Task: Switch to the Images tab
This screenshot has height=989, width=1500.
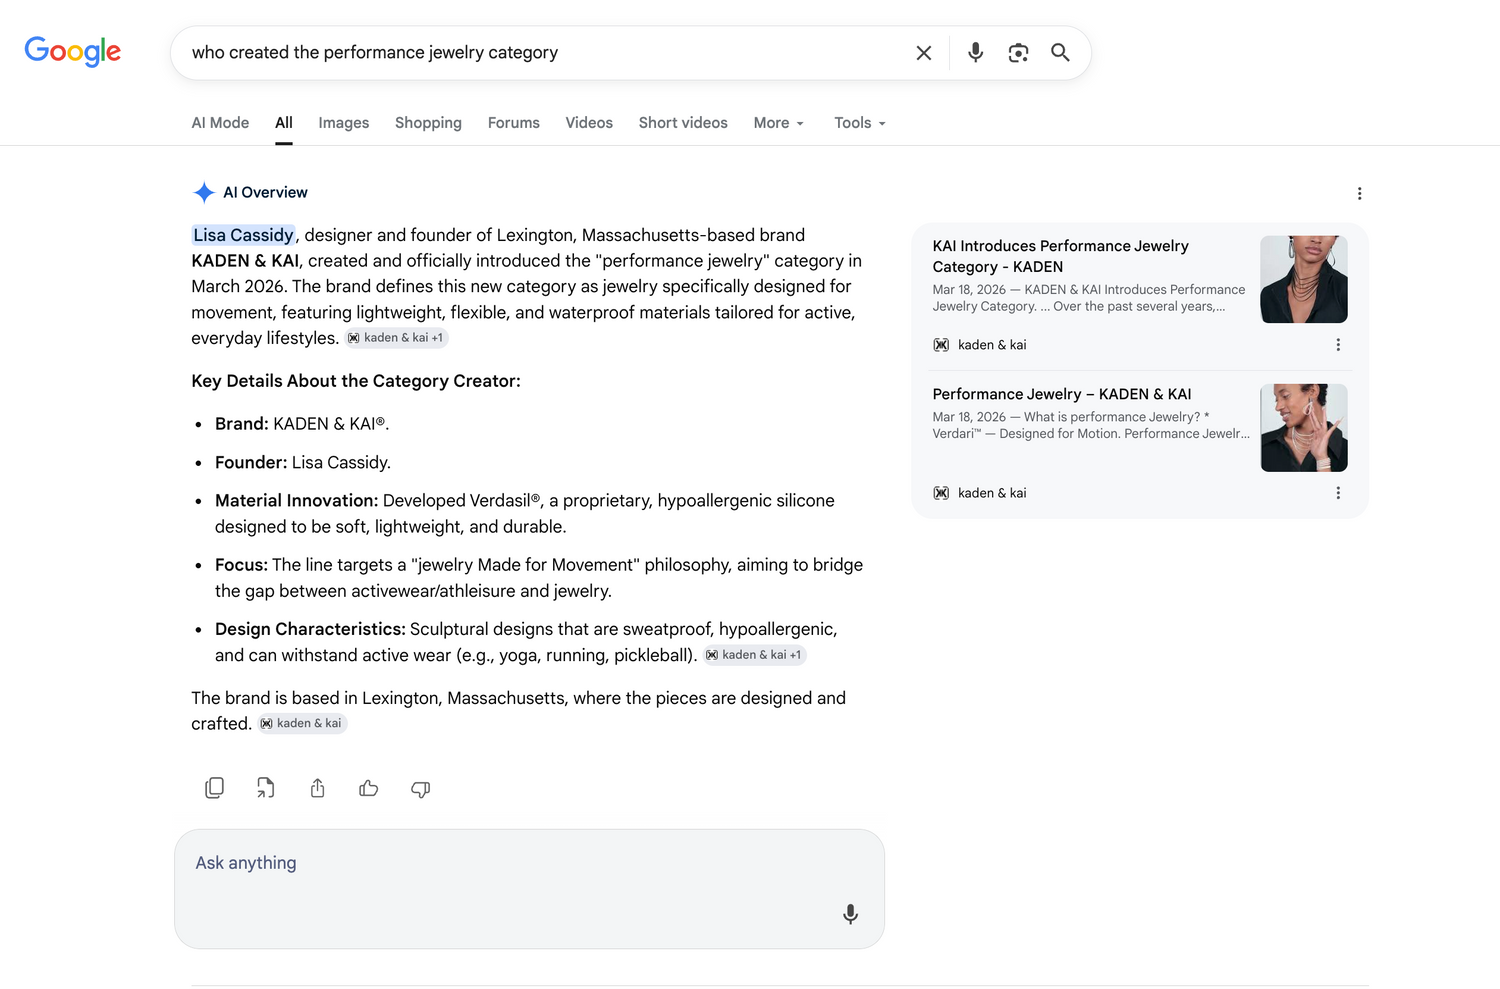Action: pyautogui.click(x=344, y=123)
